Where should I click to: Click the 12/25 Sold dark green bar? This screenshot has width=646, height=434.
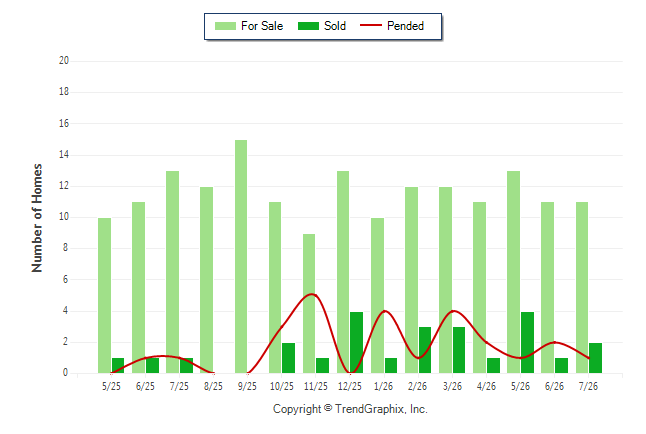coord(356,343)
